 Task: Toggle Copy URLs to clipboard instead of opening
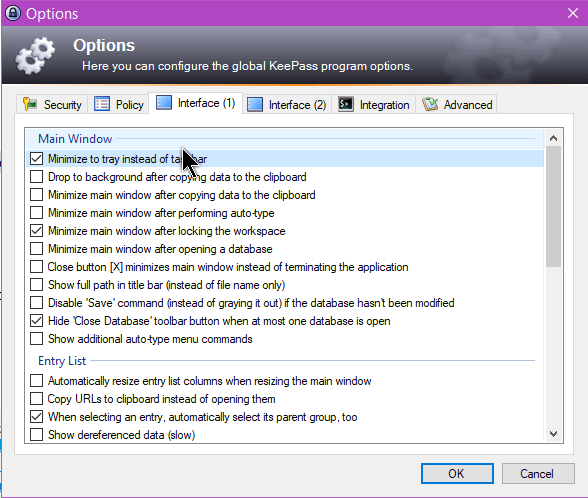point(36,399)
